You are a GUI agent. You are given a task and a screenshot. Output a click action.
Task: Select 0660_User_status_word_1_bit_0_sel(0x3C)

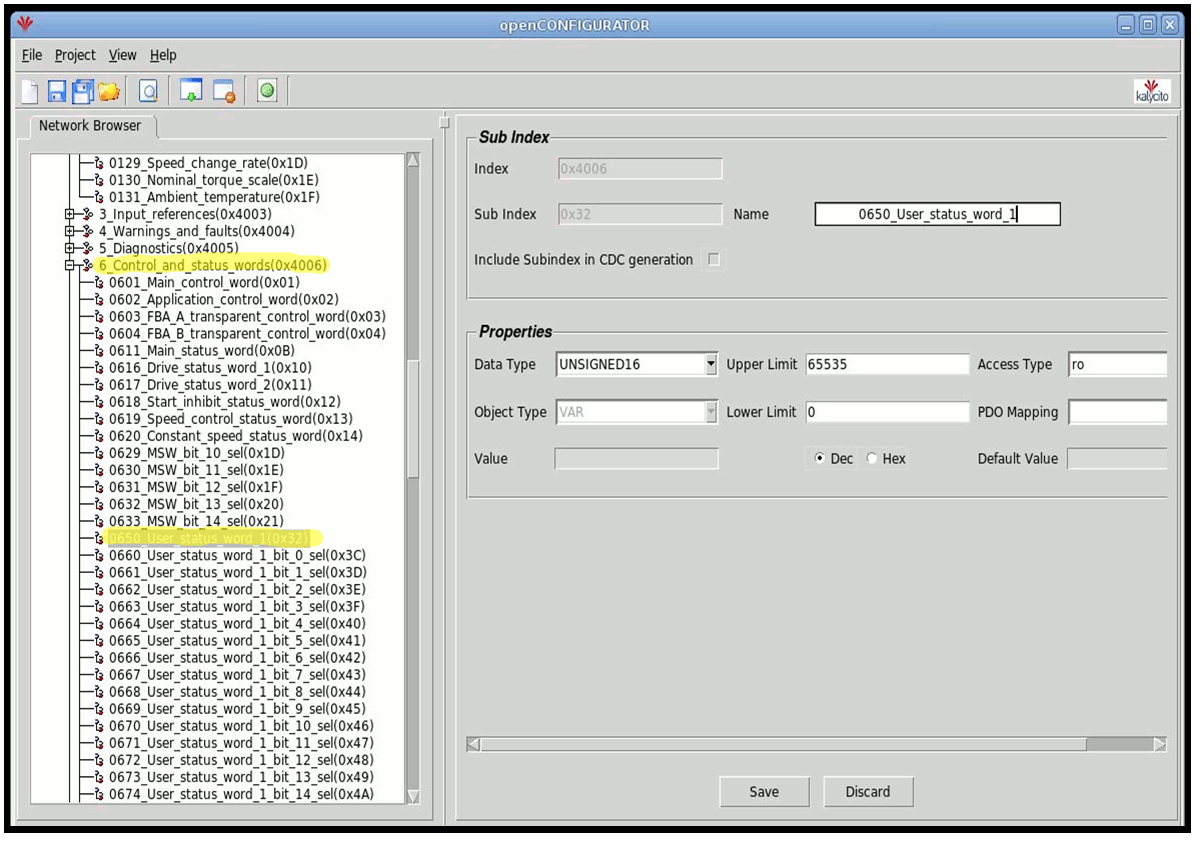click(238, 555)
